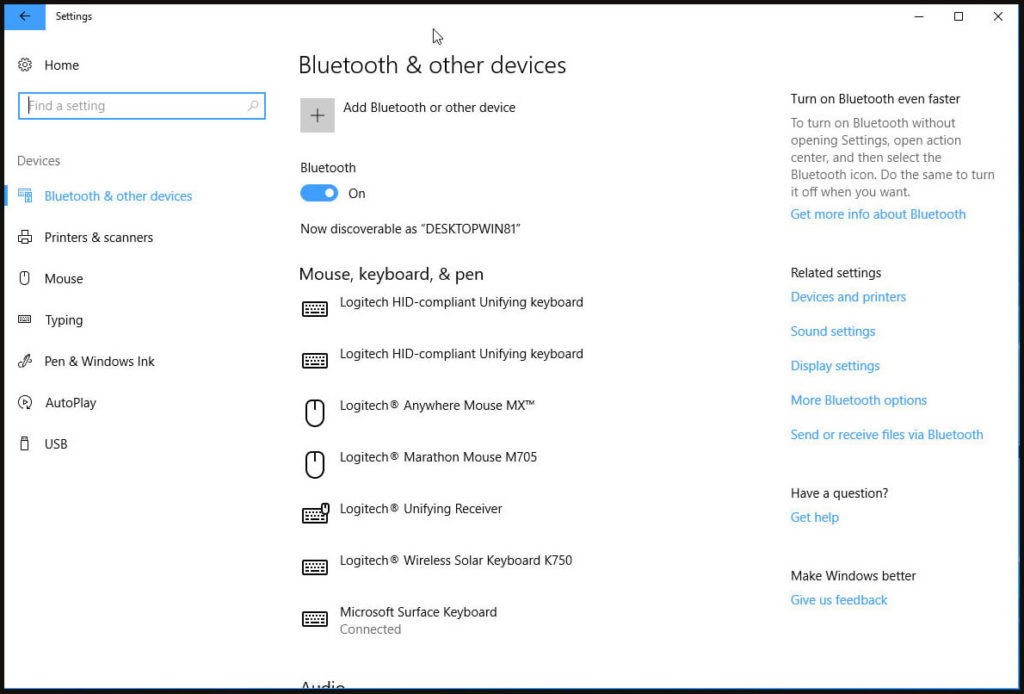Select Mouse in the sidebar
The image size is (1024, 694).
pyautogui.click(x=63, y=279)
